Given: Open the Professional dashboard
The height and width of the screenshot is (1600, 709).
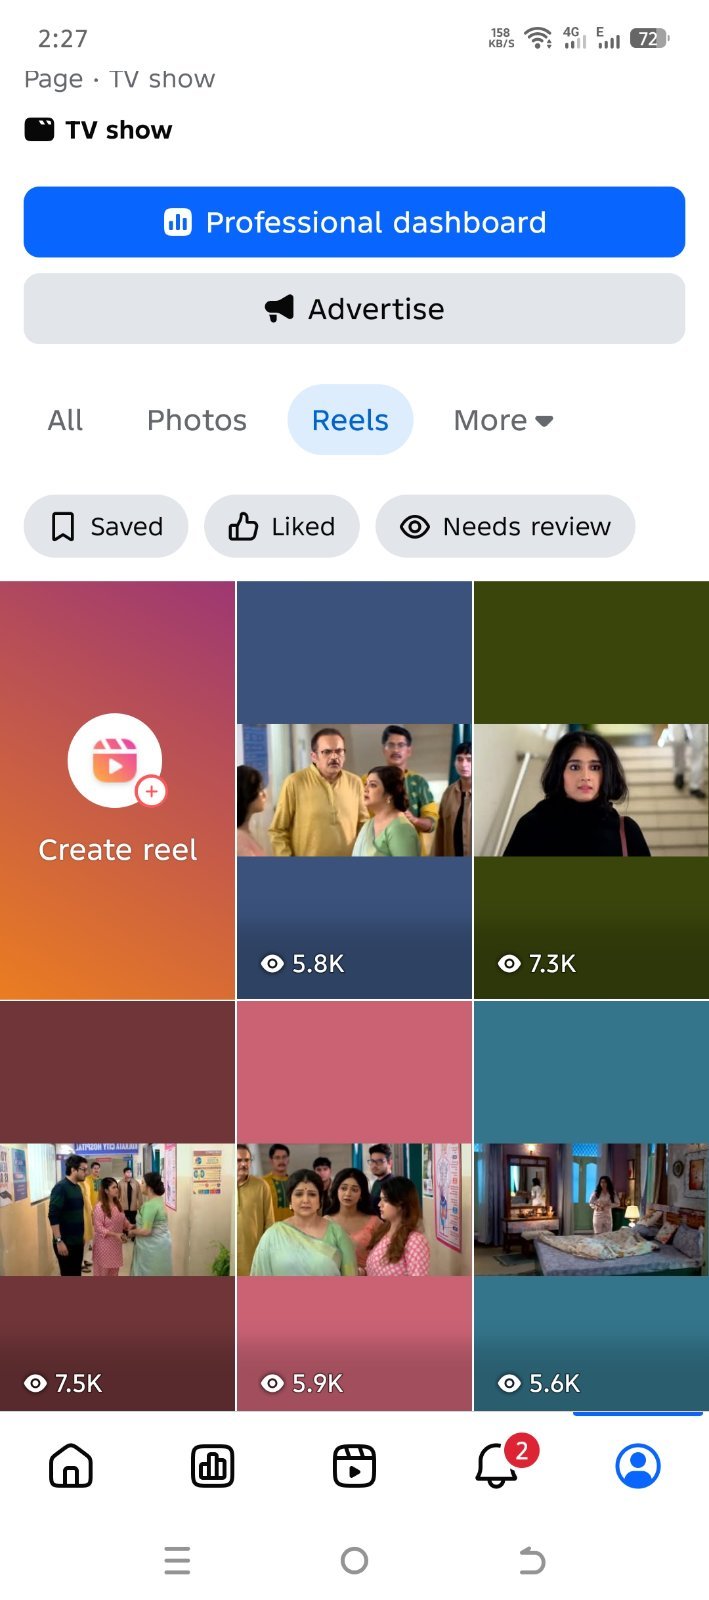Looking at the screenshot, I should tap(354, 222).
